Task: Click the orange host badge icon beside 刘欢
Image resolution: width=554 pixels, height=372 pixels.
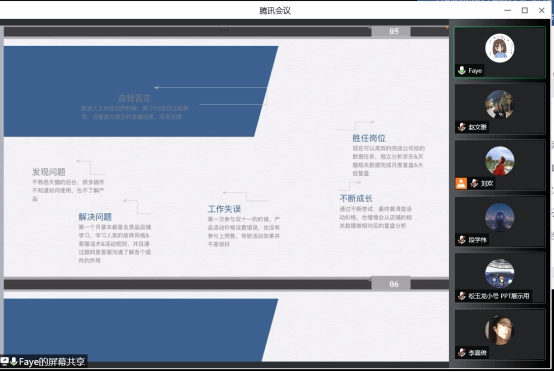Action: pos(461,183)
